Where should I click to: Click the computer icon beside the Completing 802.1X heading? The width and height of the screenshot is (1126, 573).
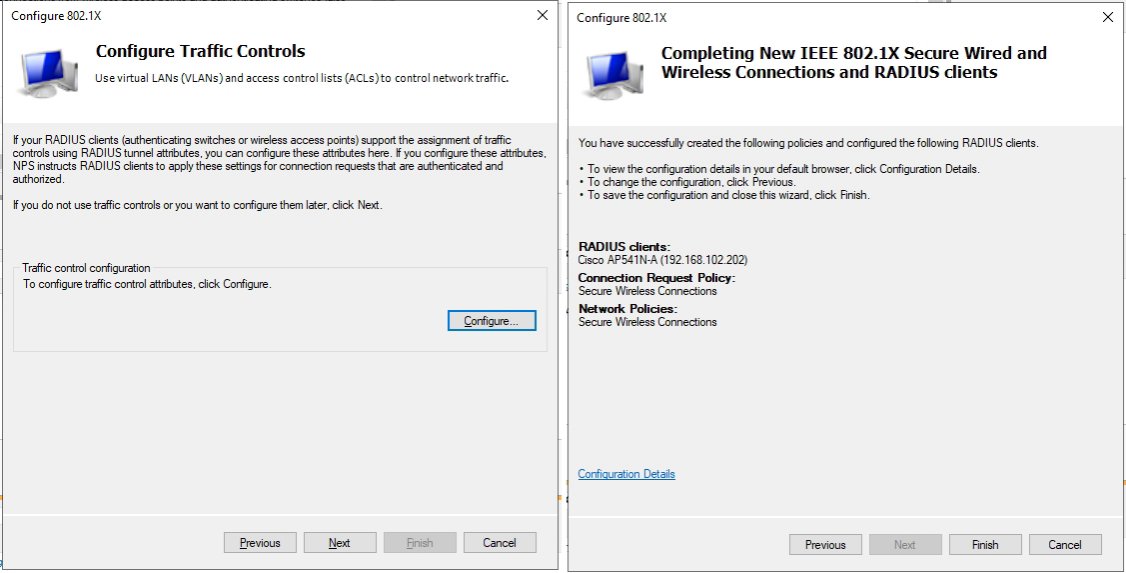tap(614, 72)
